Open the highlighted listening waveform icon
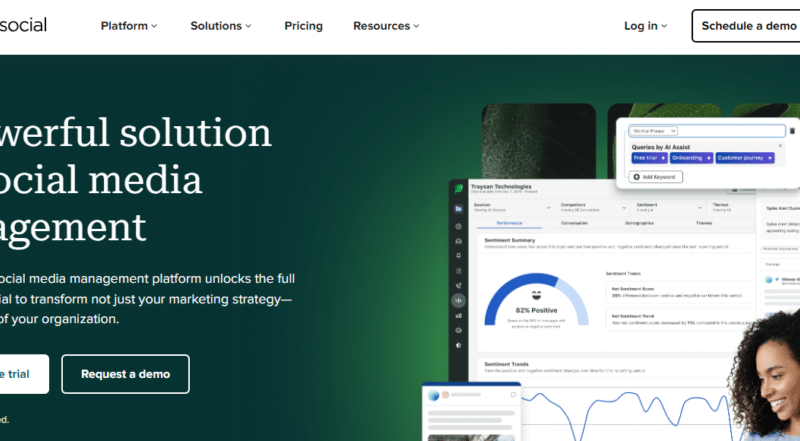The width and height of the screenshot is (800, 441). [459, 299]
